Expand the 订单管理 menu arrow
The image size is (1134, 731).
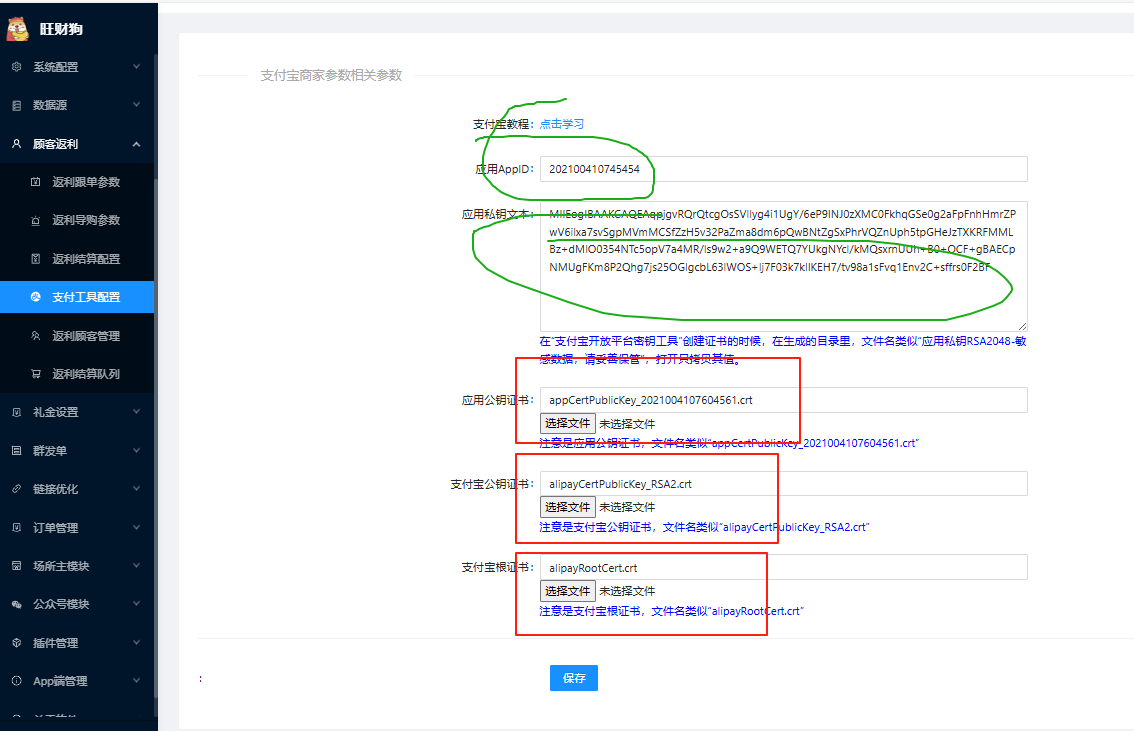pos(136,528)
